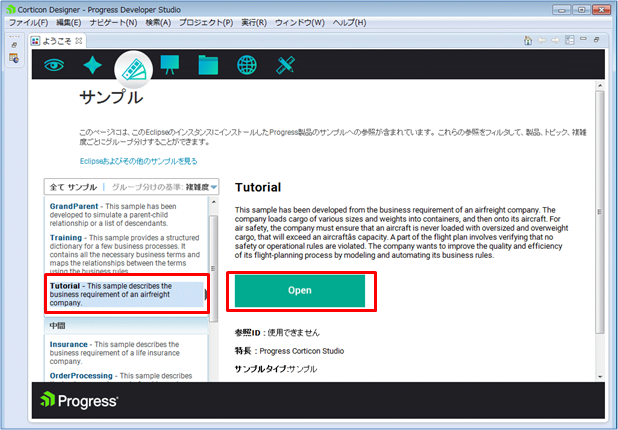This screenshot has height=430, width=618.
Task: Click the 全て サンプル filter
Action: [x=73, y=187]
